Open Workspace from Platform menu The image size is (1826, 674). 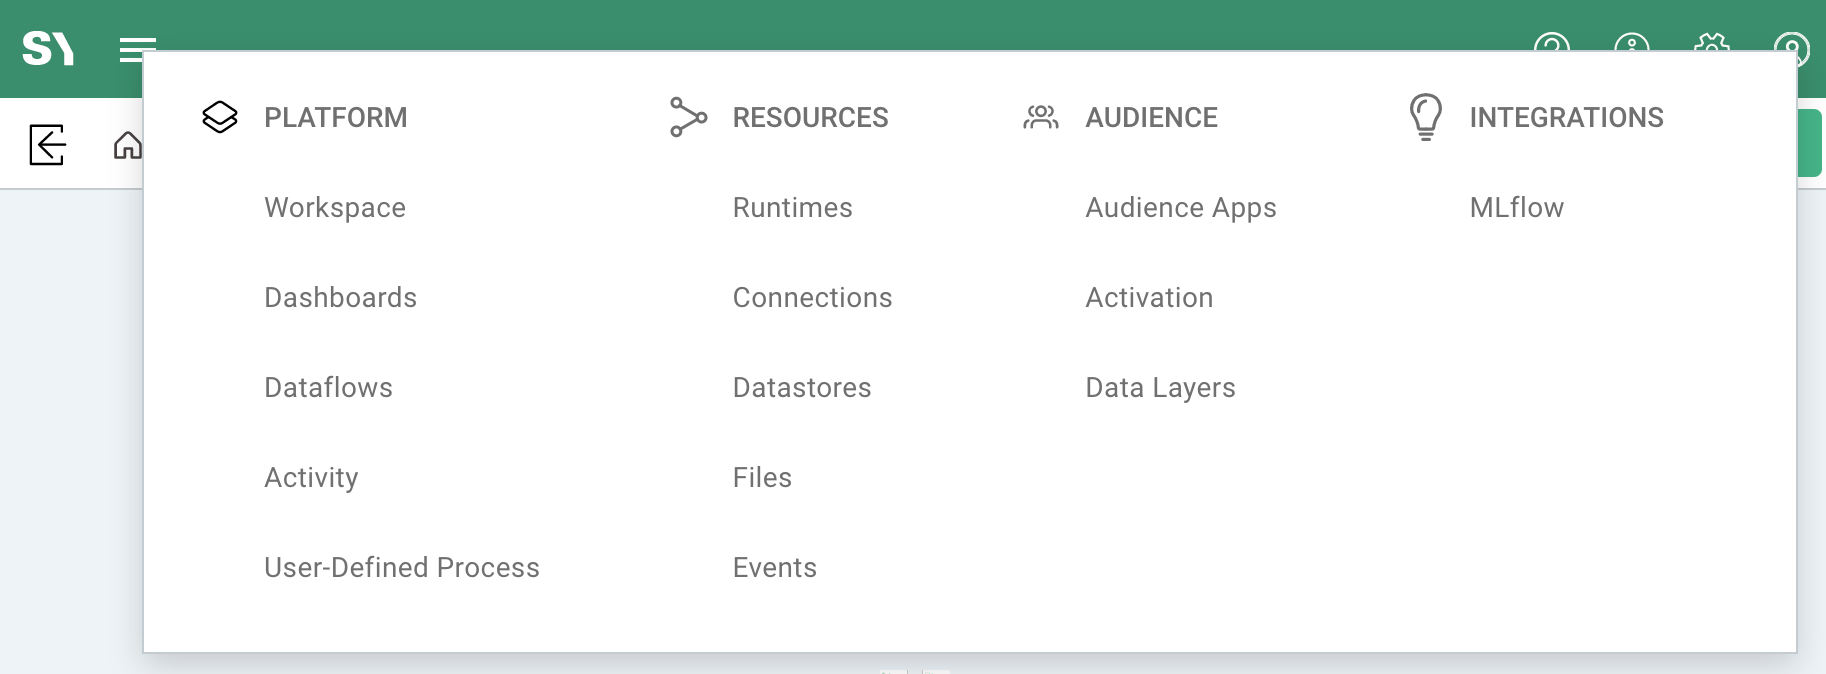click(335, 207)
